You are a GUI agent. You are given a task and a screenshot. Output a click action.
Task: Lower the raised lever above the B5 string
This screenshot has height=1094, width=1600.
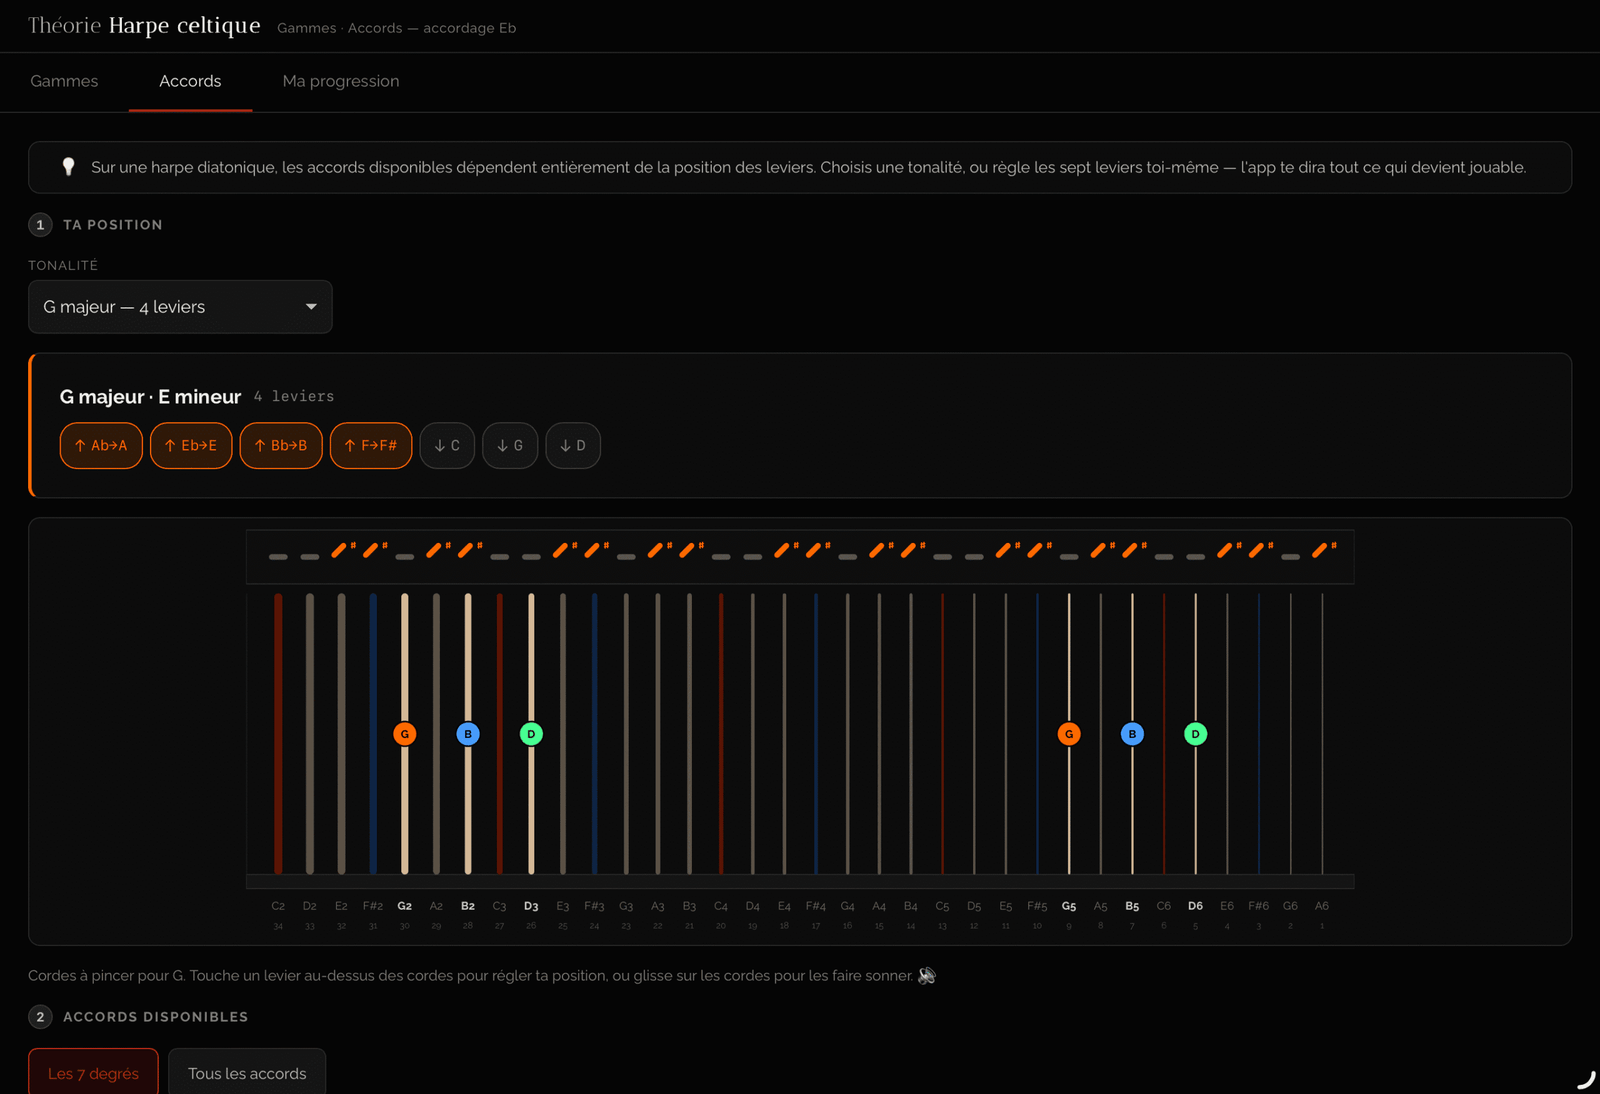coord(1132,550)
